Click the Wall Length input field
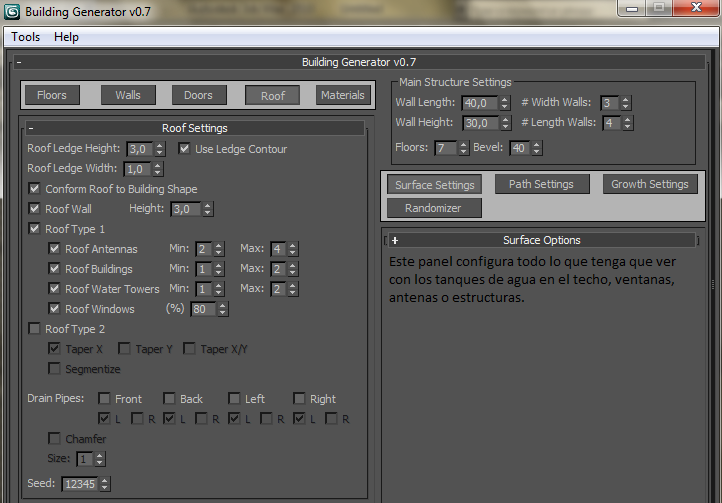Viewport: 722px width, 503px height. click(x=474, y=103)
